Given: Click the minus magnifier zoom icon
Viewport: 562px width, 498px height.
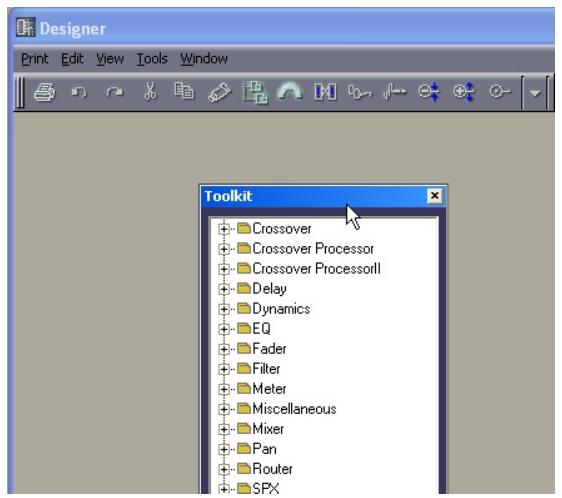Looking at the screenshot, I should tap(429, 92).
